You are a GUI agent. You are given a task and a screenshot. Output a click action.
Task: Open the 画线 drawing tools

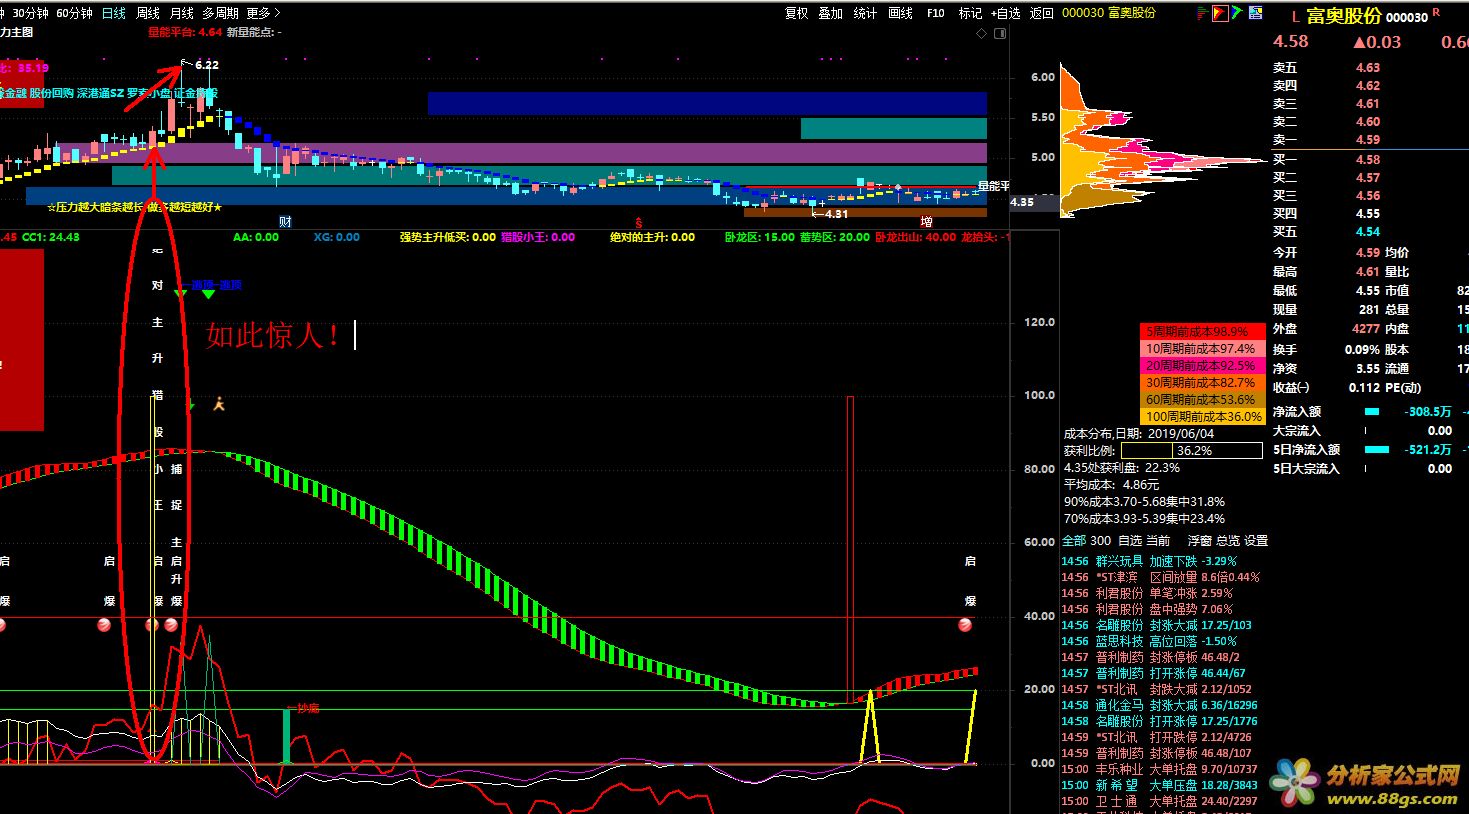tap(901, 13)
